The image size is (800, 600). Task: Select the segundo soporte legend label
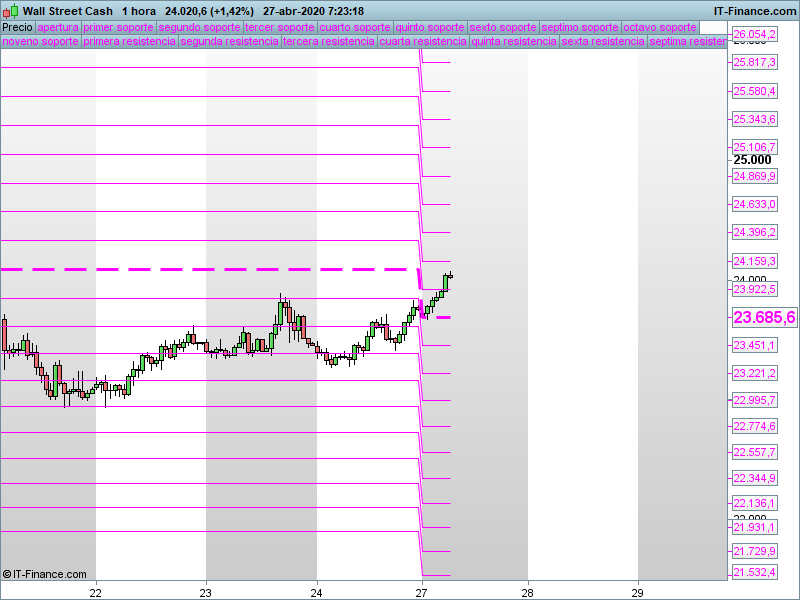pos(199,27)
